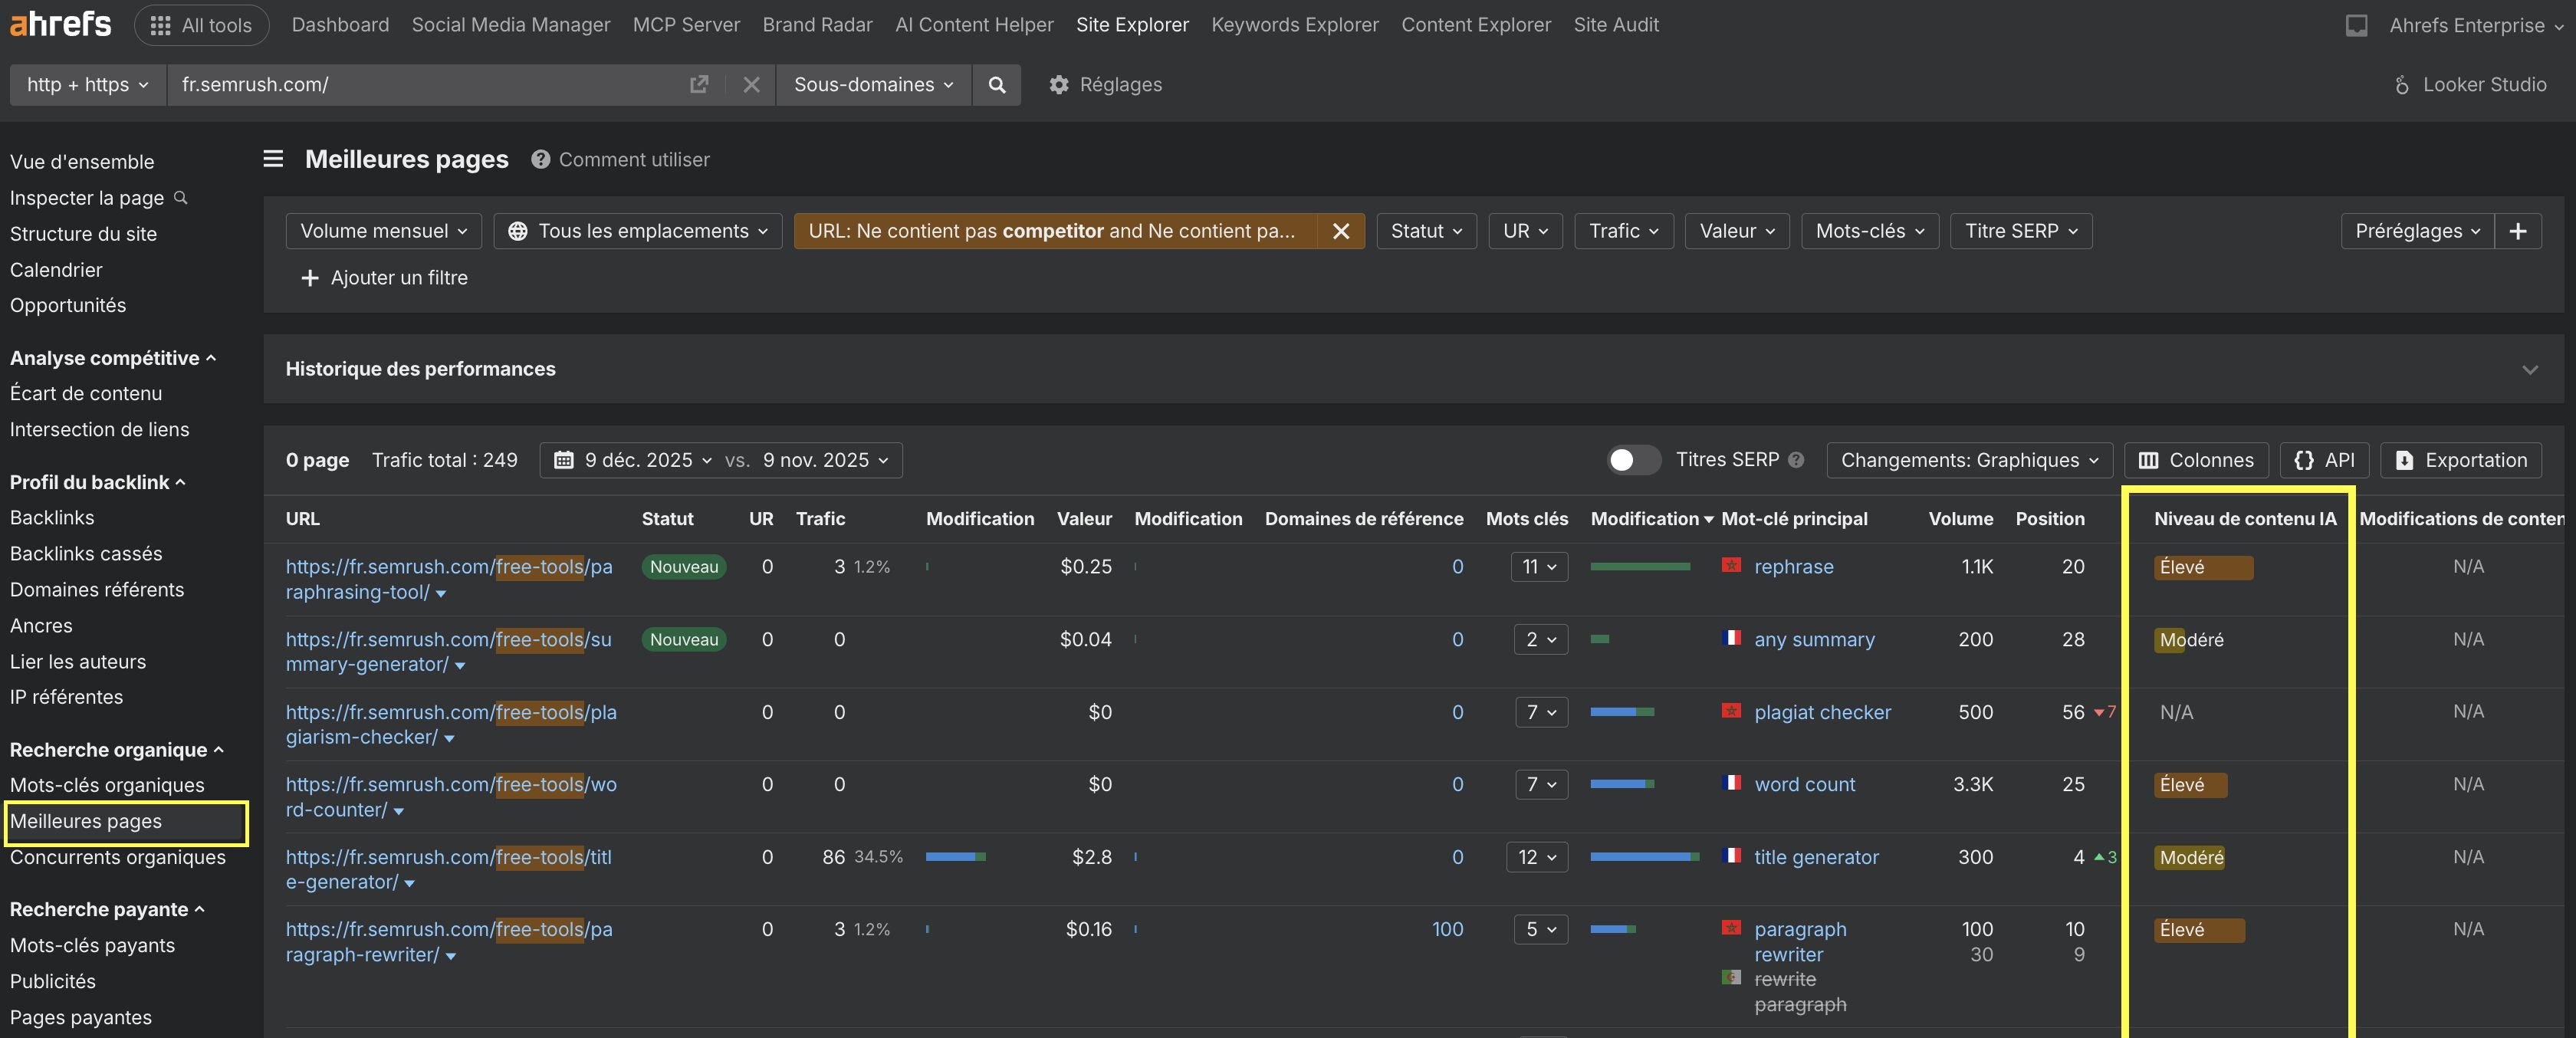Expand the Historique des performances panel
2576x1038 pixels.
coord(2529,370)
